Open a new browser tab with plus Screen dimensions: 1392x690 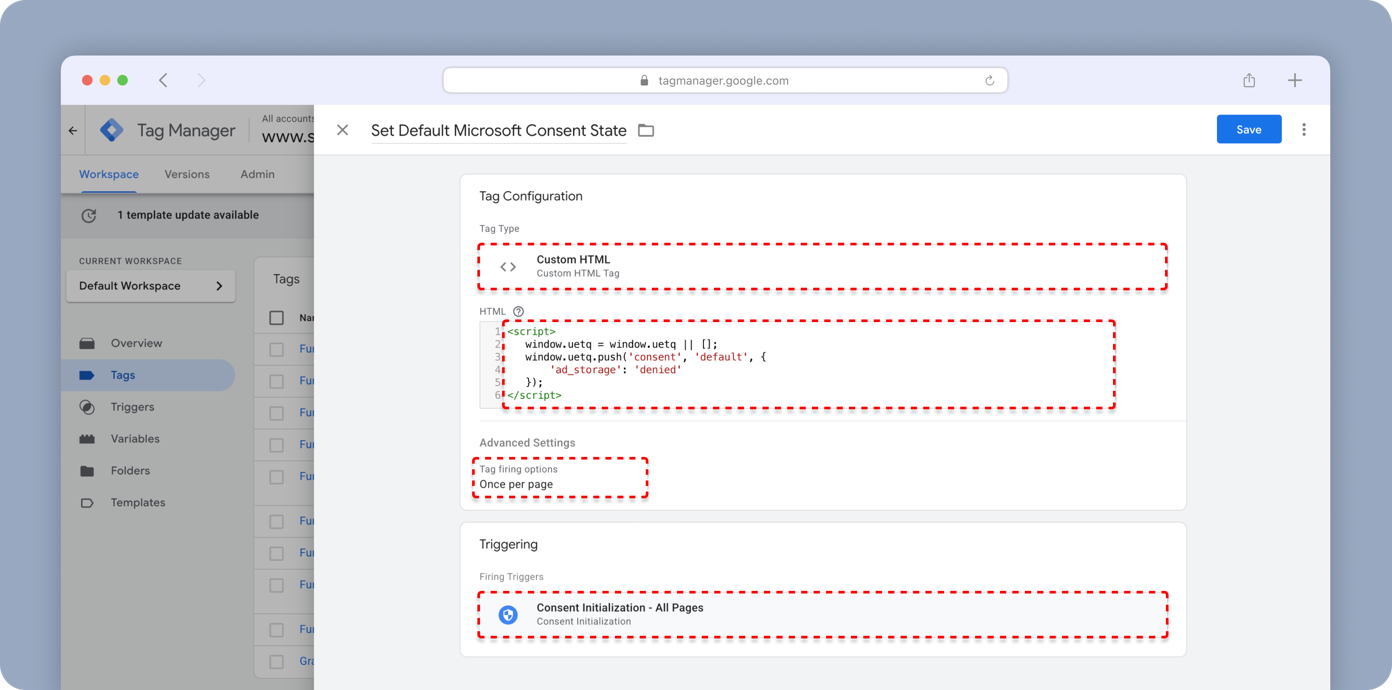1295,80
